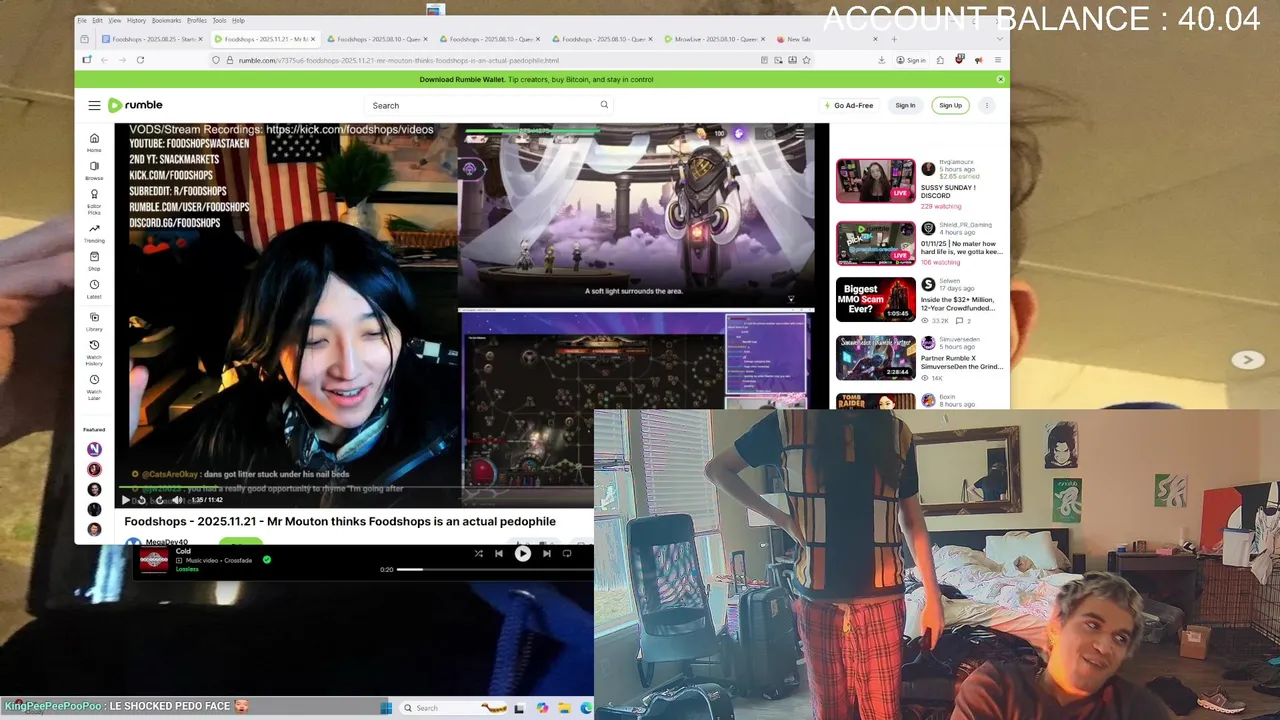
Task: Open Partner Rumble X SimuverseDen thumbnail
Action: coord(875,357)
